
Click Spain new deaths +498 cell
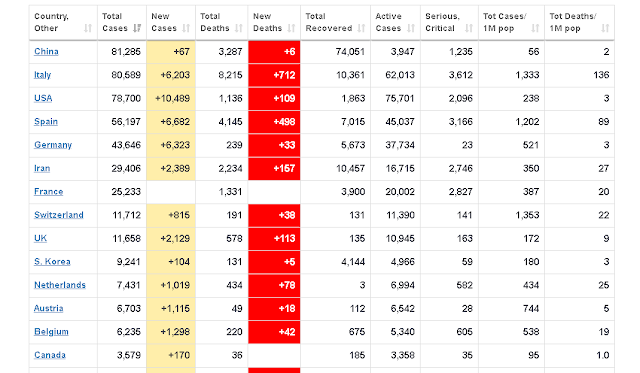tap(274, 122)
